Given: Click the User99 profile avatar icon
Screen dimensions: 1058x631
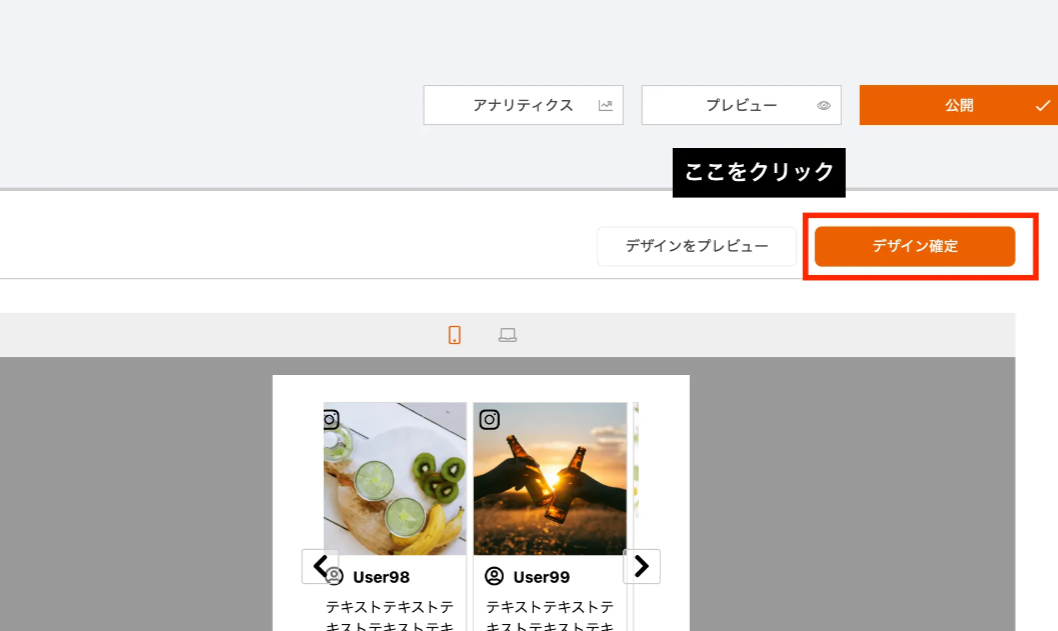Looking at the screenshot, I should 493,576.
